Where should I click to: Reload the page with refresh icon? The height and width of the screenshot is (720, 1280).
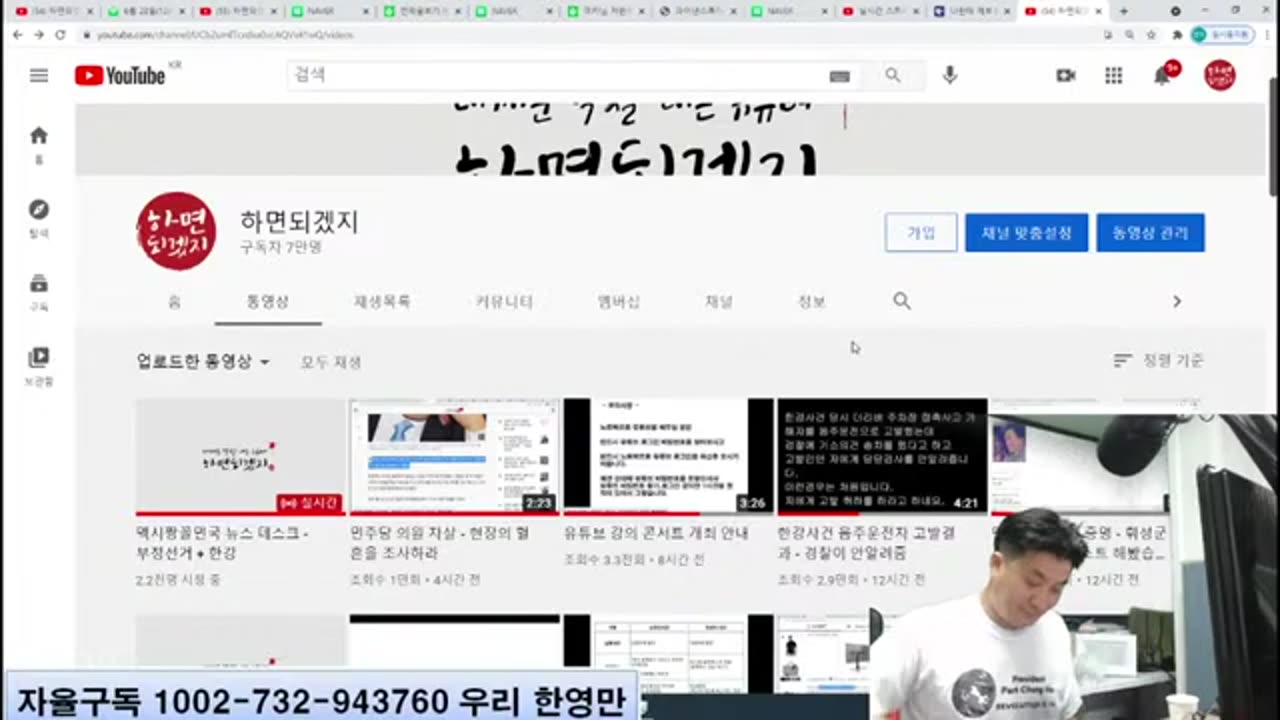pyautogui.click(x=60, y=34)
